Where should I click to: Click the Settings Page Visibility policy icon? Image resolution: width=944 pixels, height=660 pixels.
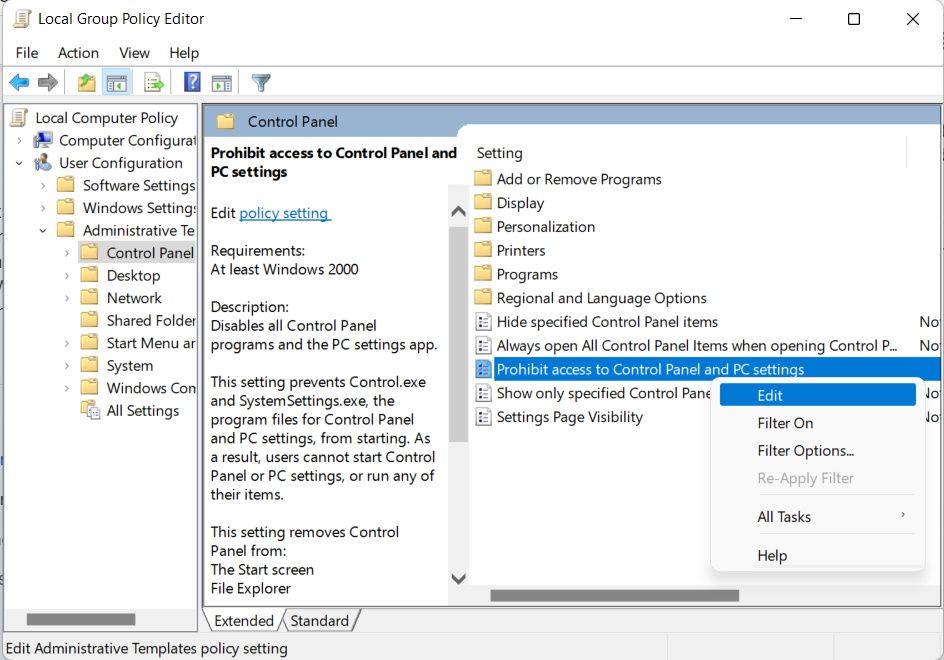pyautogui.click(x=483, y=417)
